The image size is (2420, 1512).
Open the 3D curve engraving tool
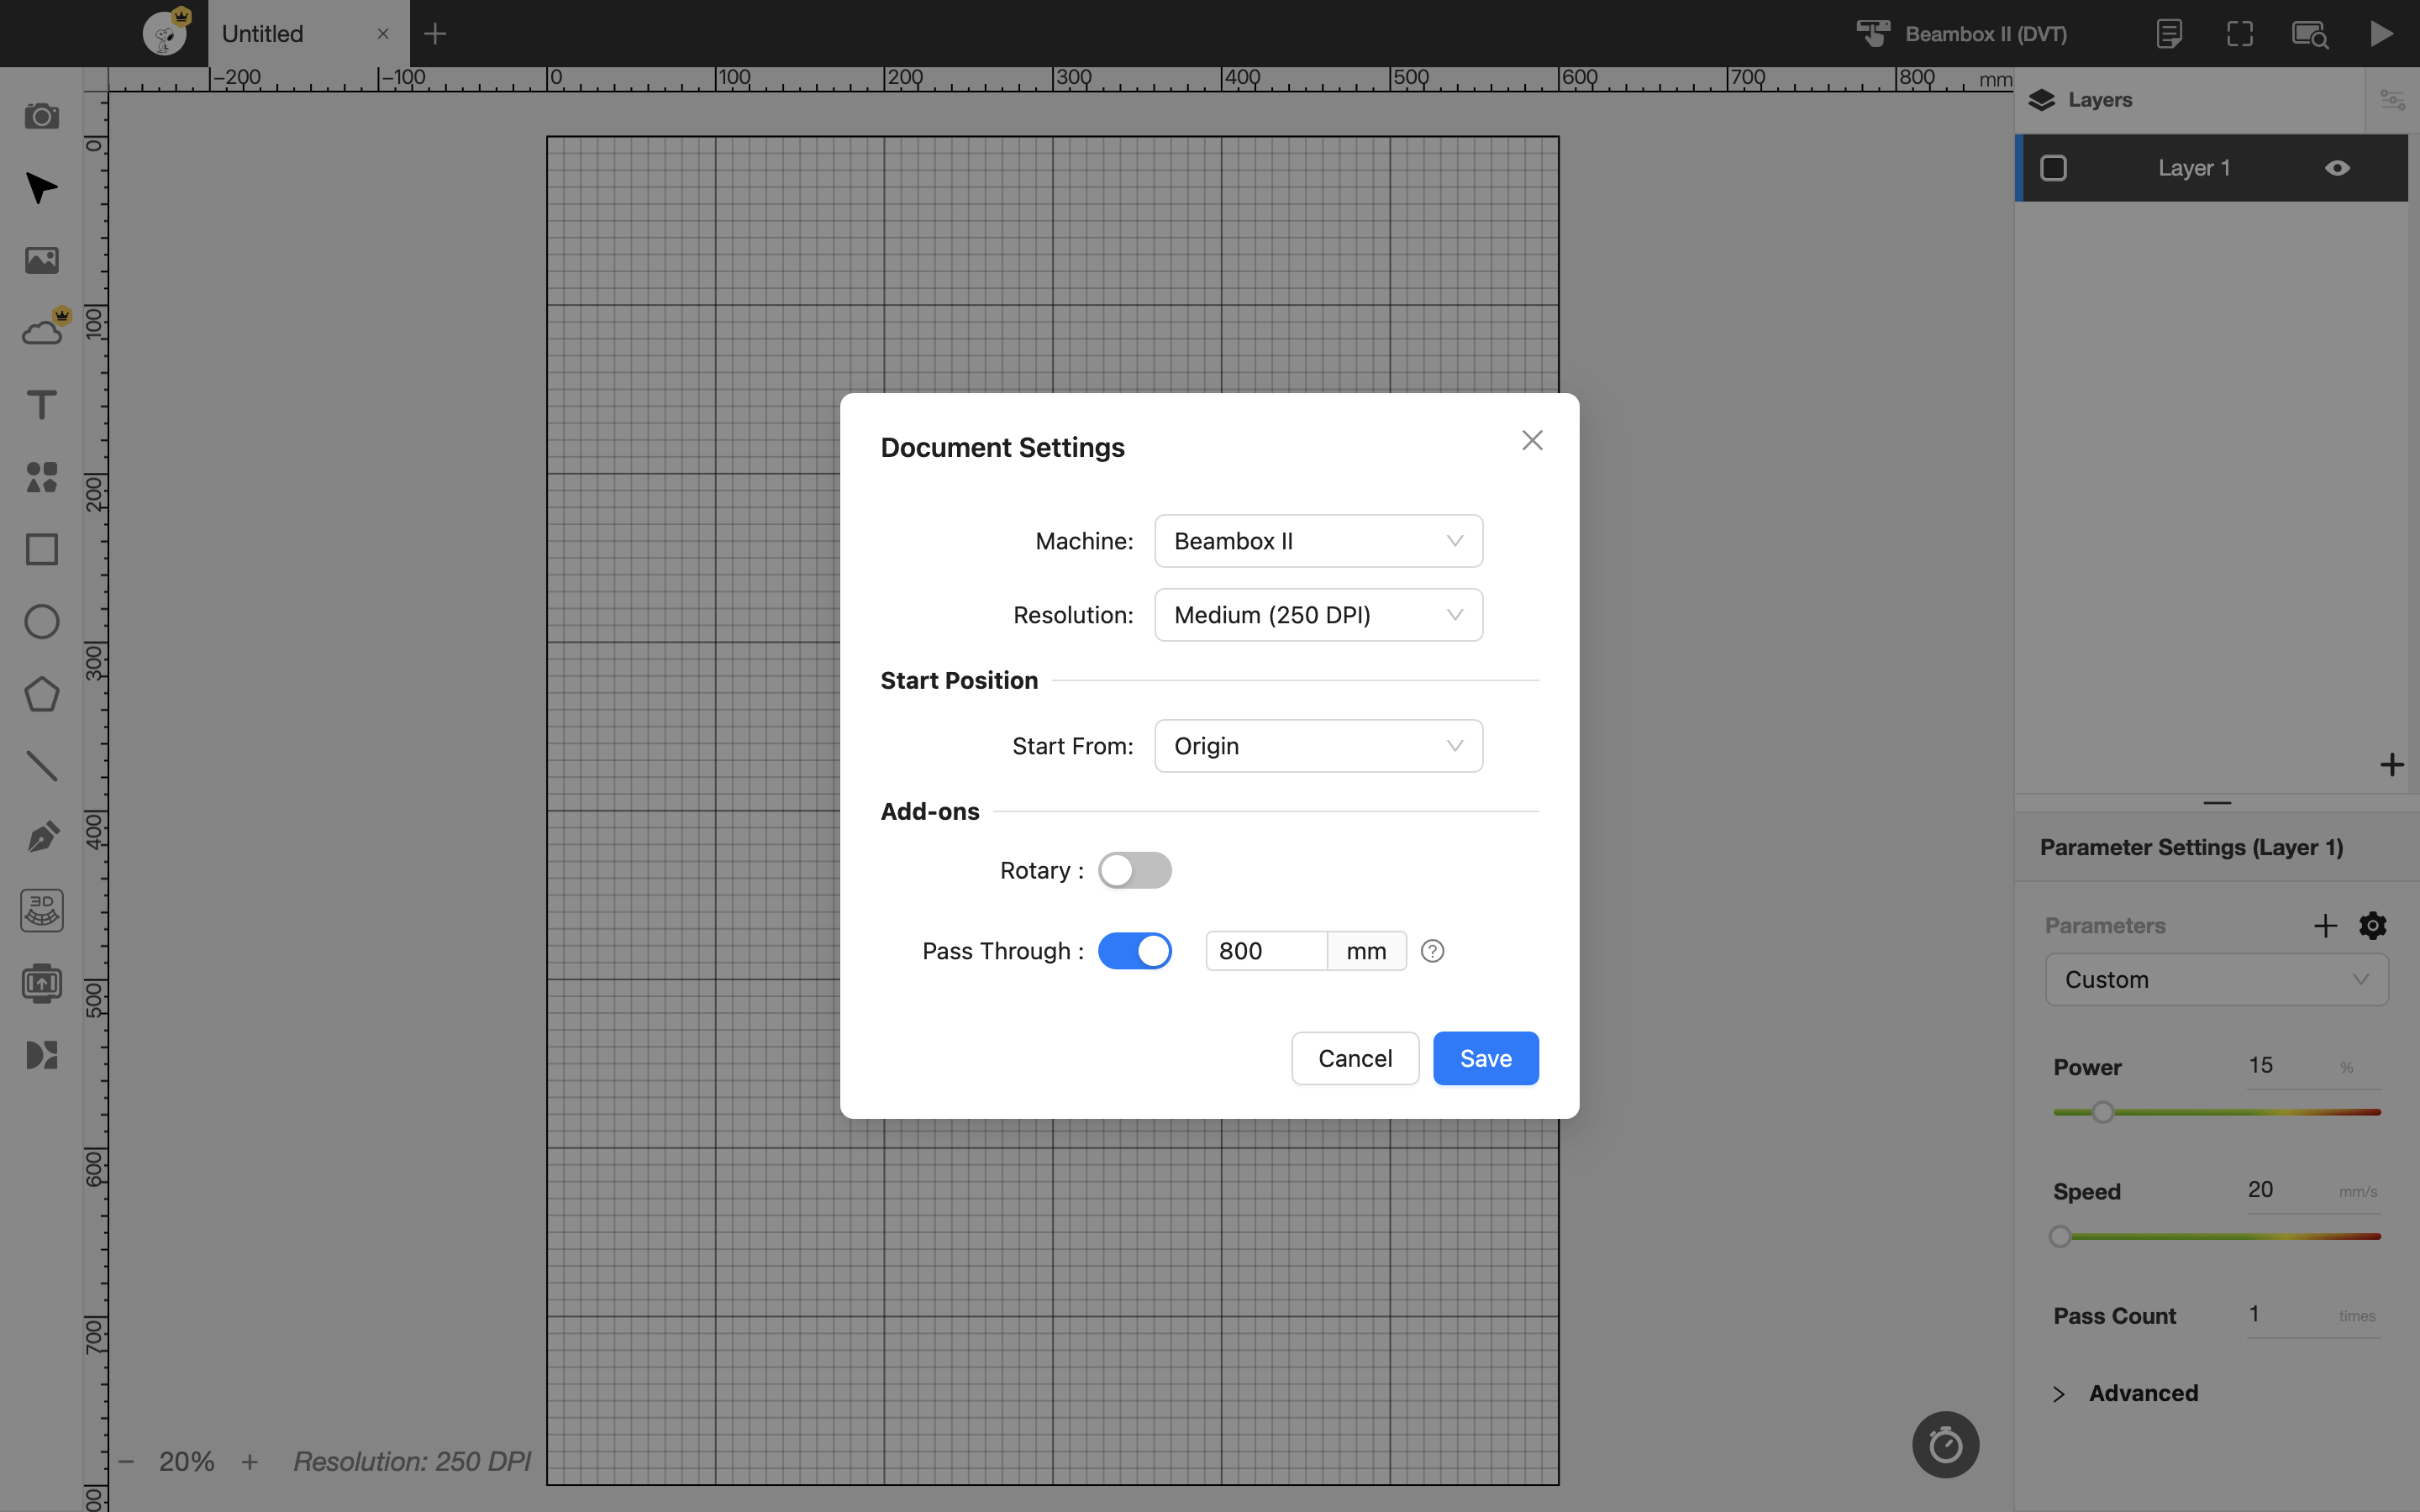[41, 910]
